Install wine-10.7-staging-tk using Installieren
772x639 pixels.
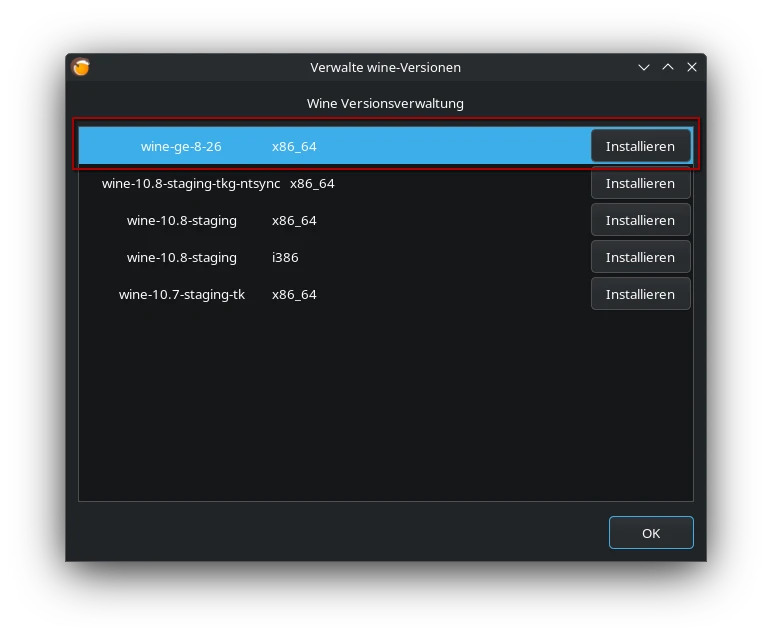640,294
